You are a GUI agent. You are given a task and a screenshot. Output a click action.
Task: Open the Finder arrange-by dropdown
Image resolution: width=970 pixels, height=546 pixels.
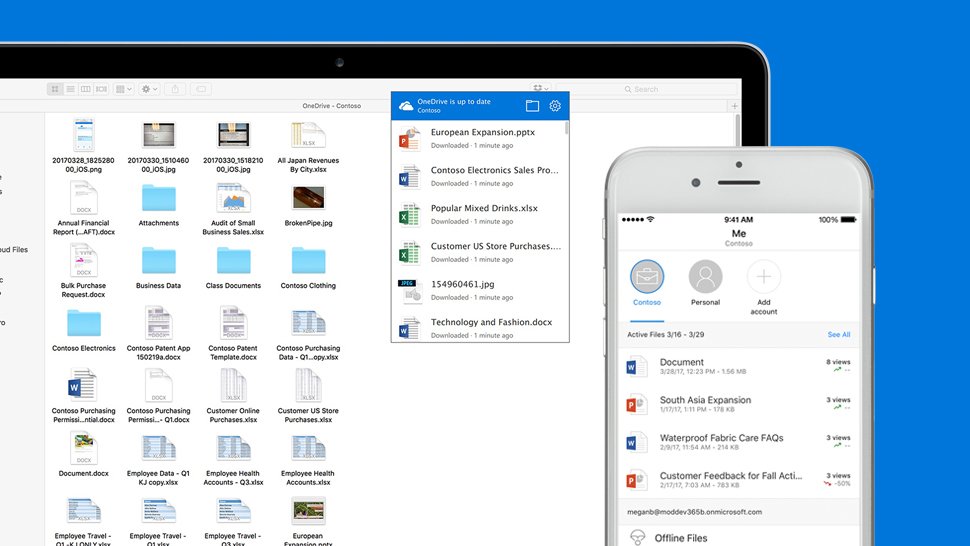tap(124, 89)
